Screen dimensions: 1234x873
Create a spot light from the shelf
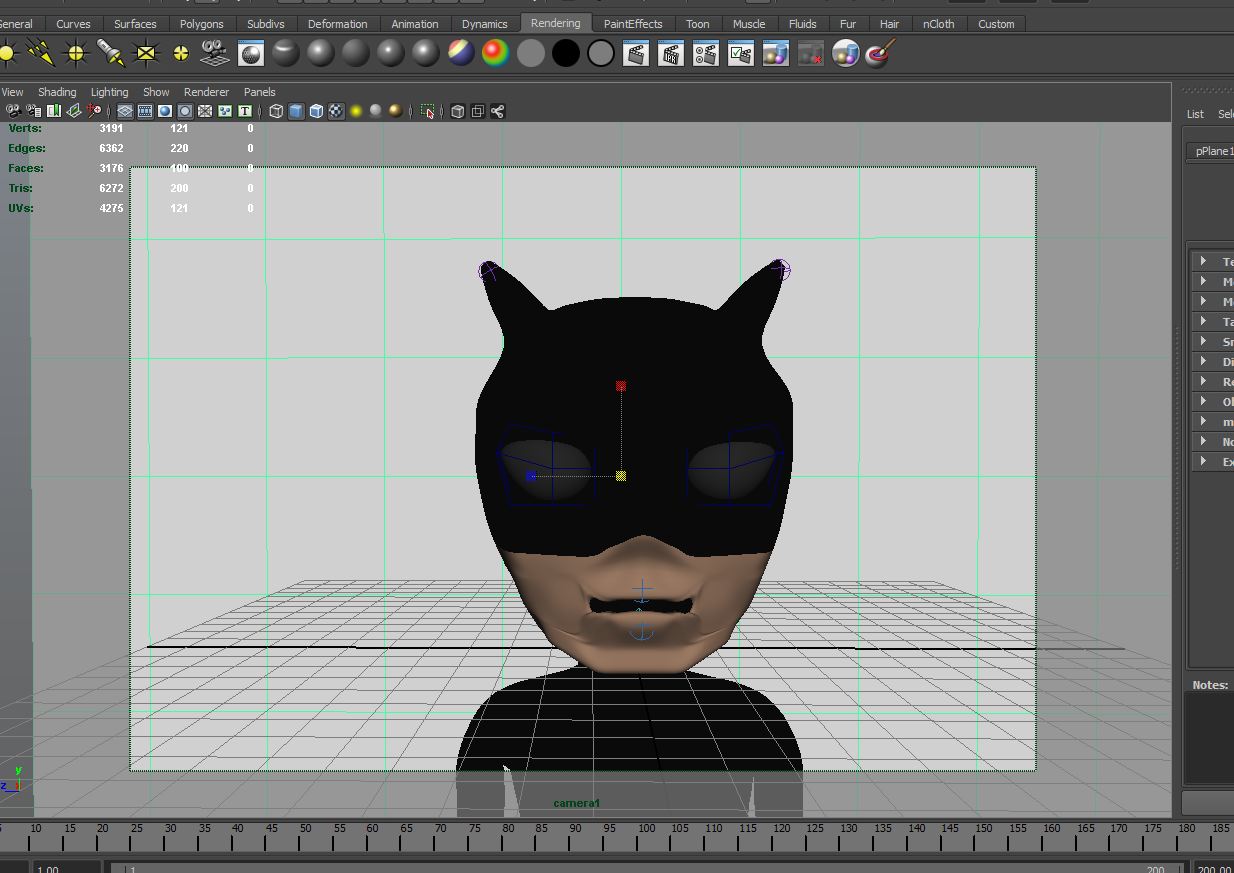click(x=110, y=53)
